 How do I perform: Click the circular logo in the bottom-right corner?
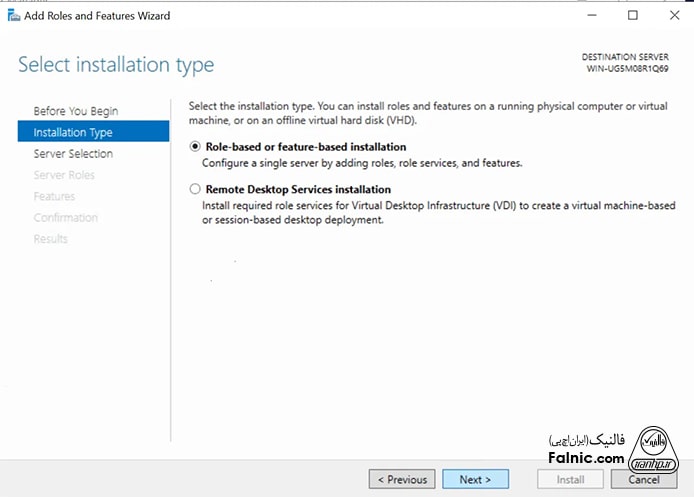[656, 449]
